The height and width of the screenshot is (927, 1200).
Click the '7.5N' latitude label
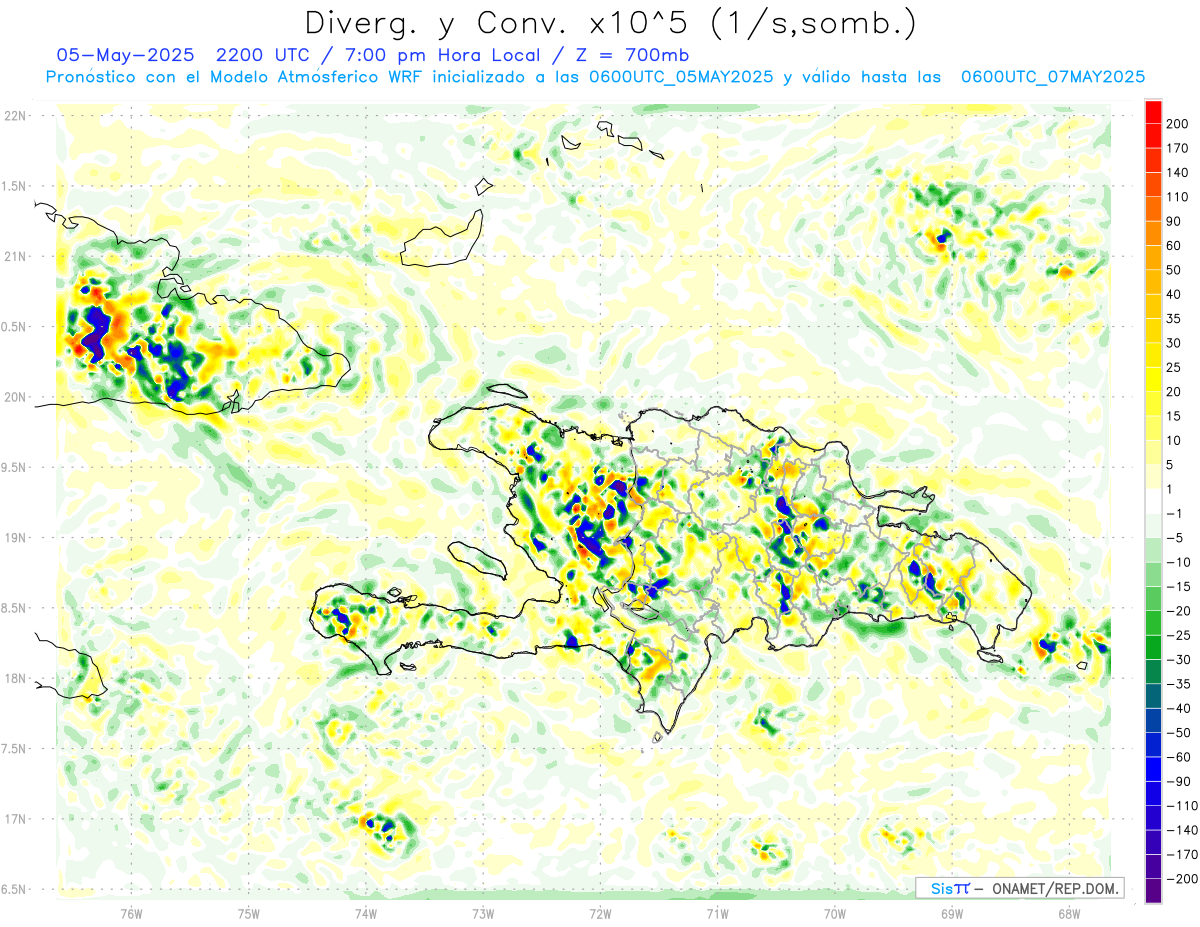pyautogui.click(x=14, y=748)
